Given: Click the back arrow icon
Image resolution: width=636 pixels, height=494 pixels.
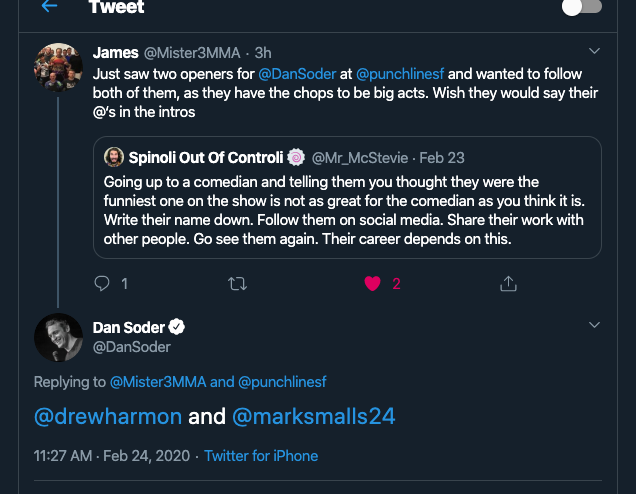Looking at the screenshot, I should (49, 7).
